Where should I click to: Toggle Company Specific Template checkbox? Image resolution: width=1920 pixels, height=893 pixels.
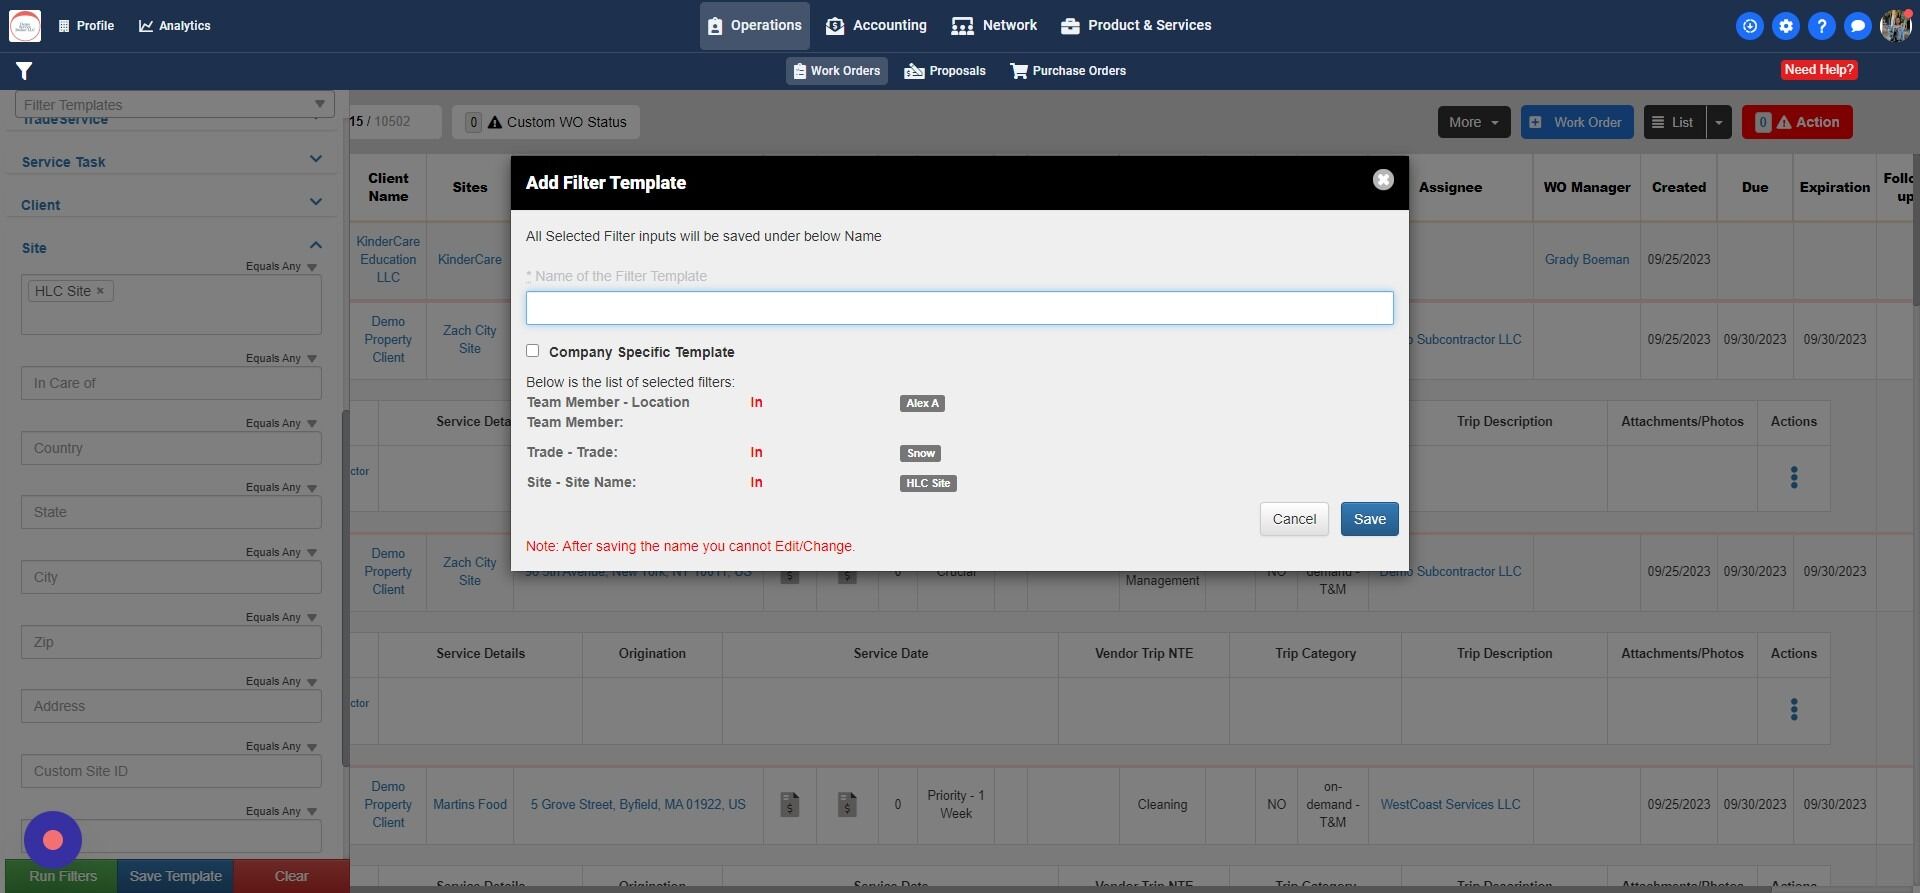(x=533, y=351)
